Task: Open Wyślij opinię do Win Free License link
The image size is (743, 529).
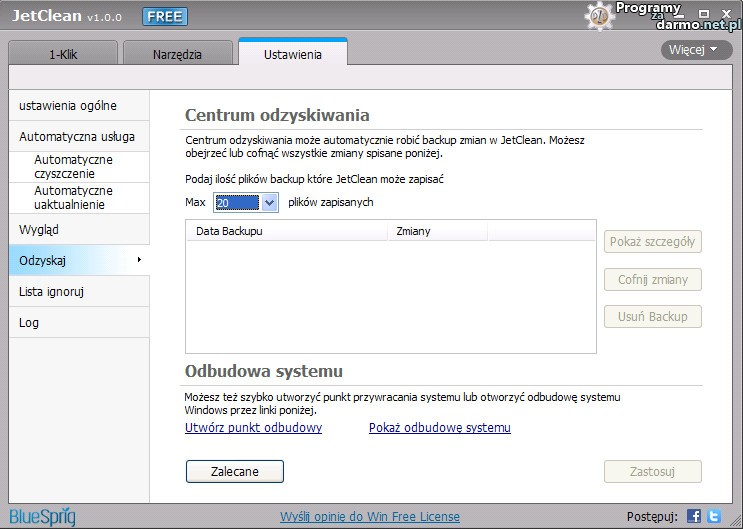Action: 370,517
